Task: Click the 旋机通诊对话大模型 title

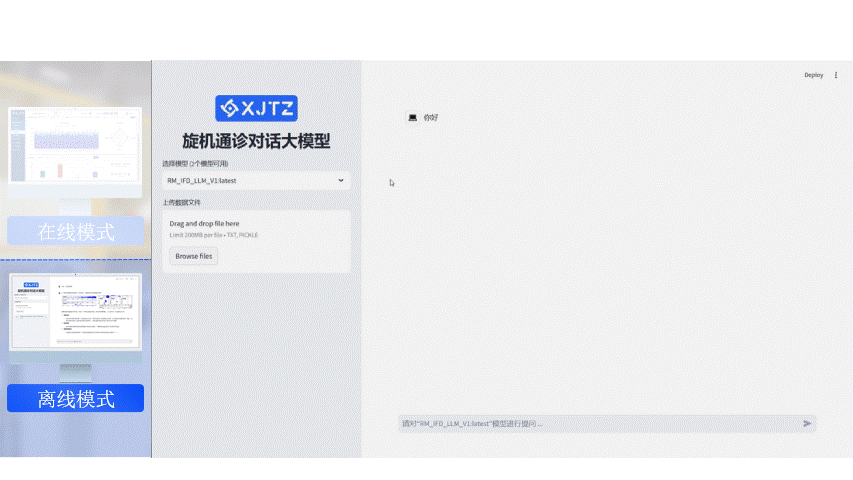Action: pos(256,141)
